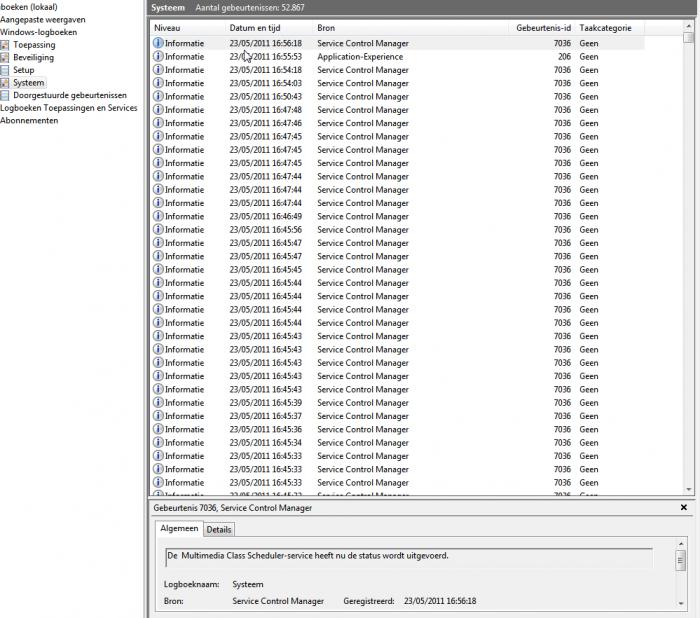Open Logboeken Toepassingen en Services node

point(69,108)
